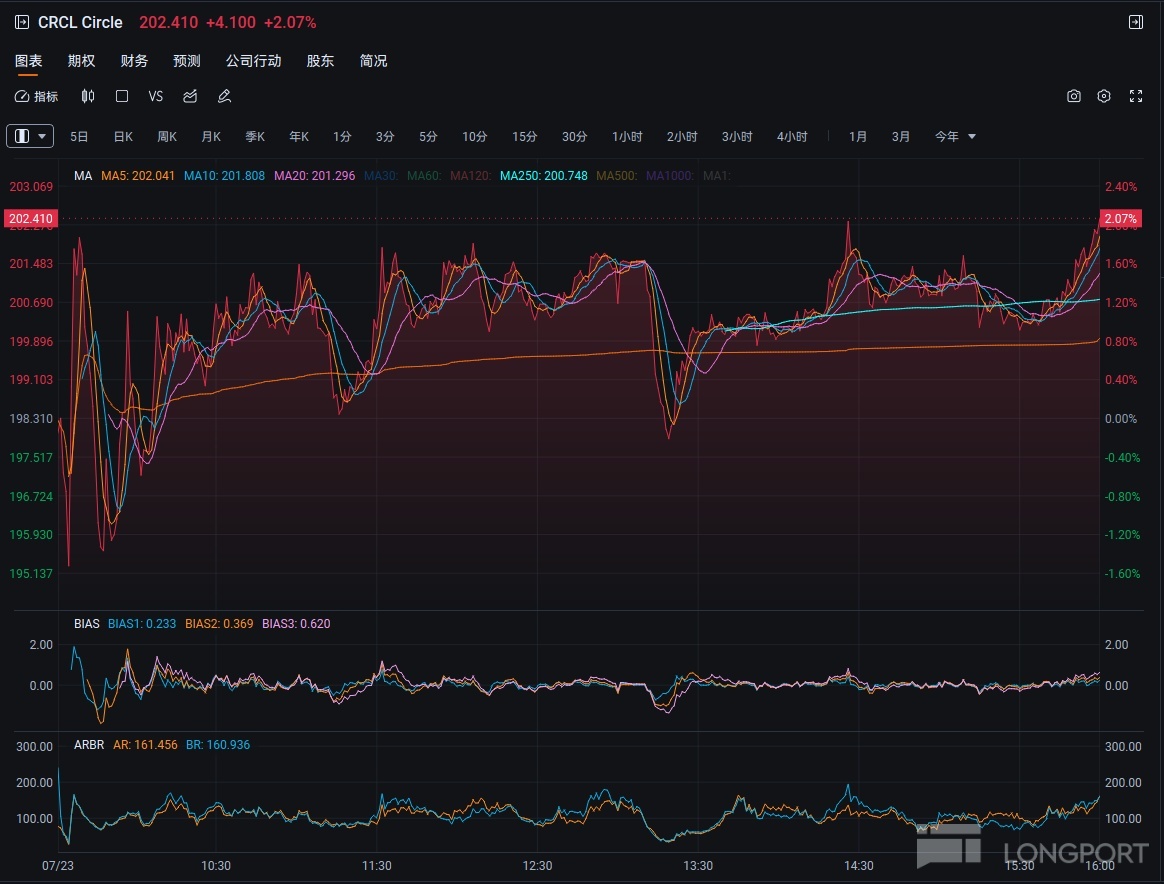The image size is (1164, 884).
Task: Toggle the MA500 moving average line
Action: point(616,176)
